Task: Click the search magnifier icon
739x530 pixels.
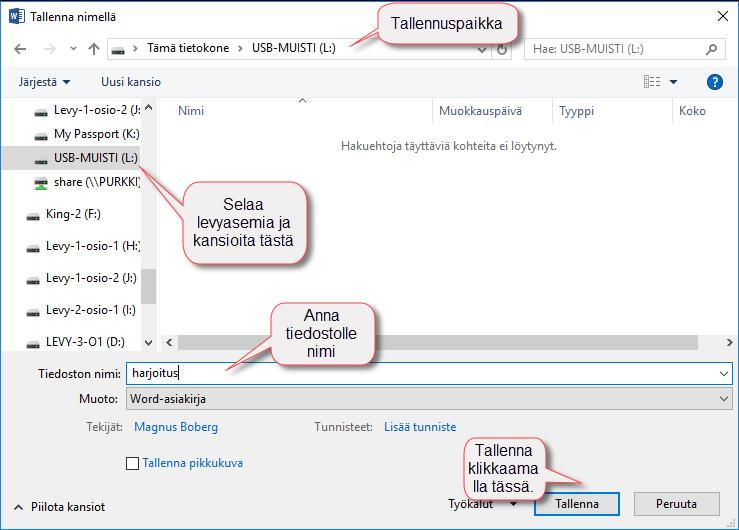Action: (711, 49)
